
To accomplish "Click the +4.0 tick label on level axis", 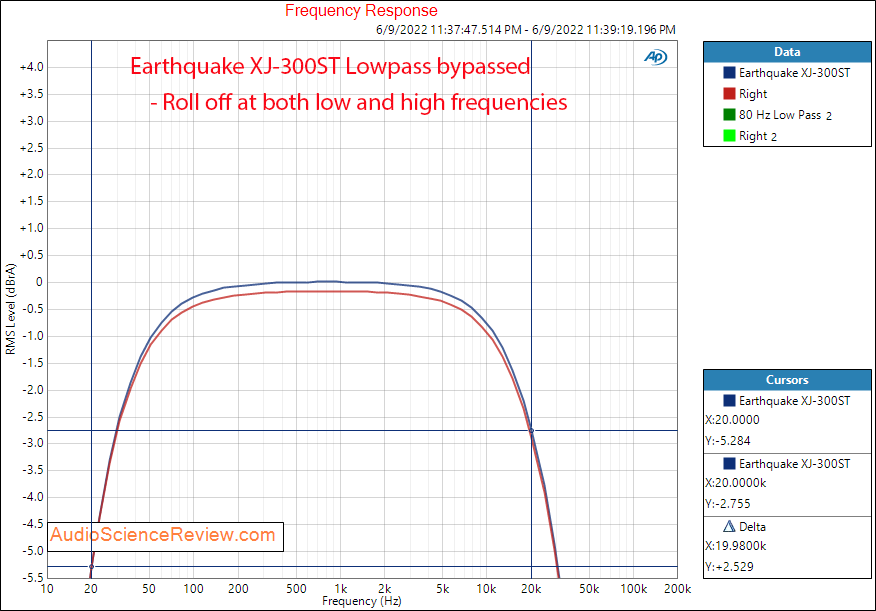I will 31,67.
